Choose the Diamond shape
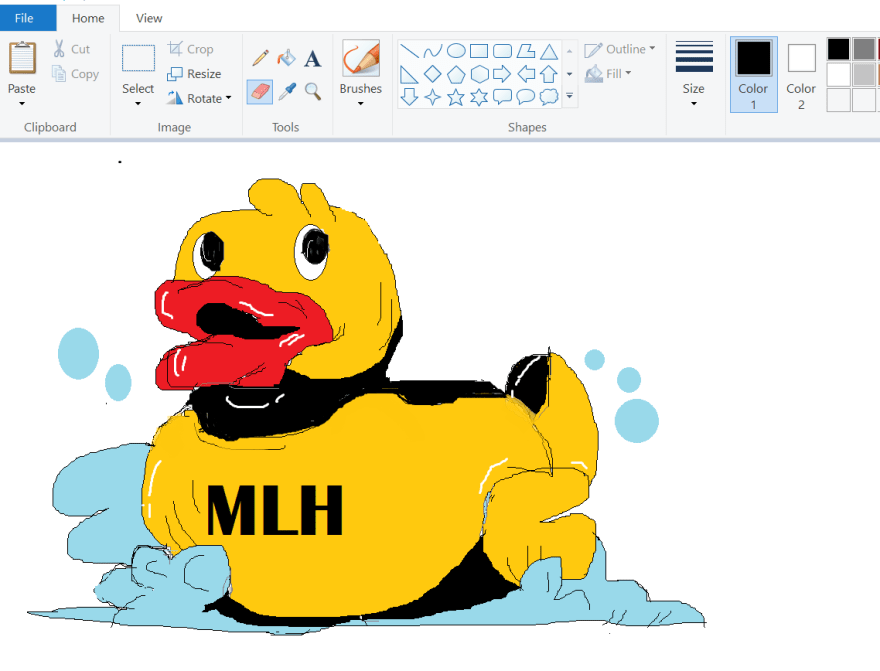 pos(432,74)
